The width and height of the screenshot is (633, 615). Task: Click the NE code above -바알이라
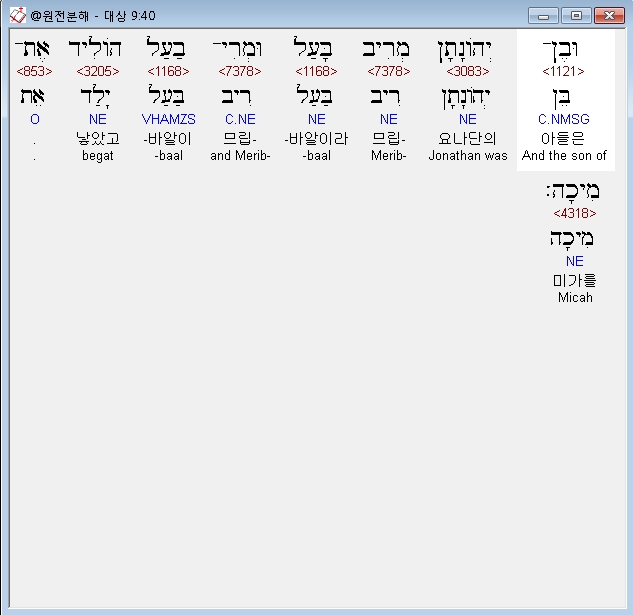pos(316,119)
